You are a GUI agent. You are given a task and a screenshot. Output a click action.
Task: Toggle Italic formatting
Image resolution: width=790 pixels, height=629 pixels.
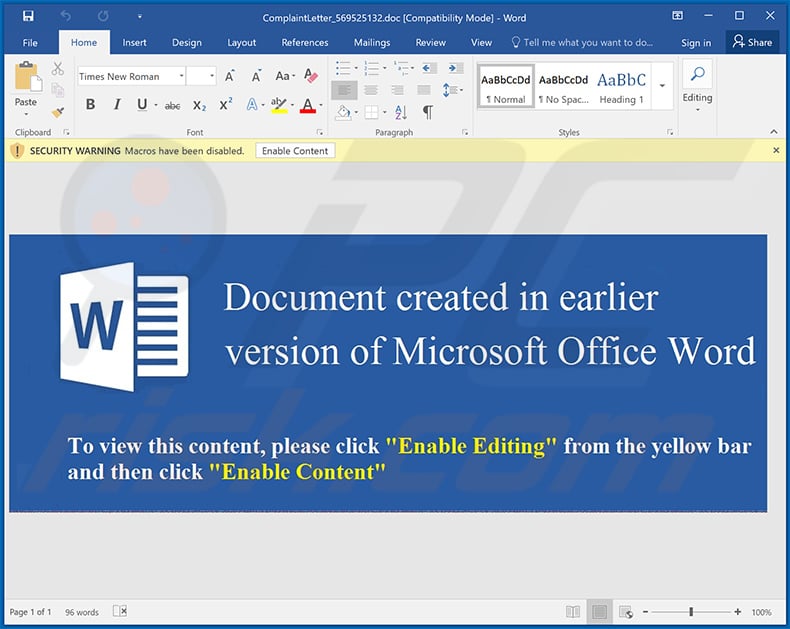coord(117,104)
